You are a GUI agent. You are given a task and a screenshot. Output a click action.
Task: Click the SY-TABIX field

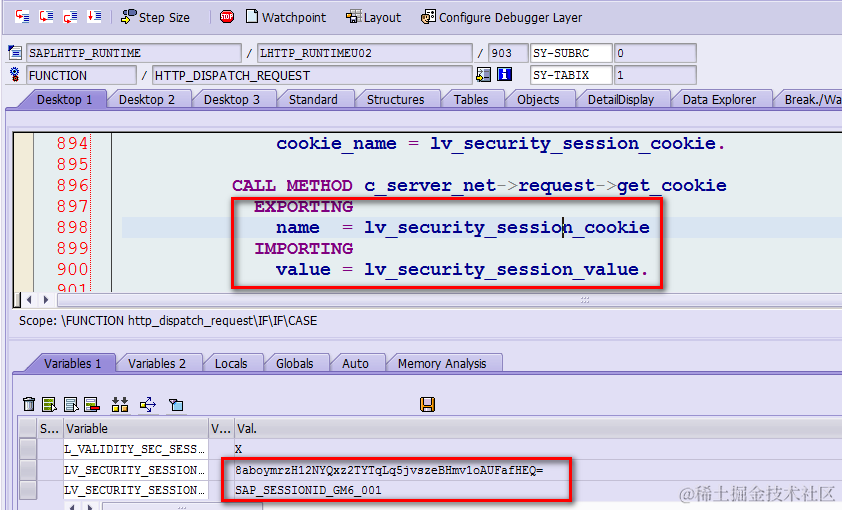571,75
